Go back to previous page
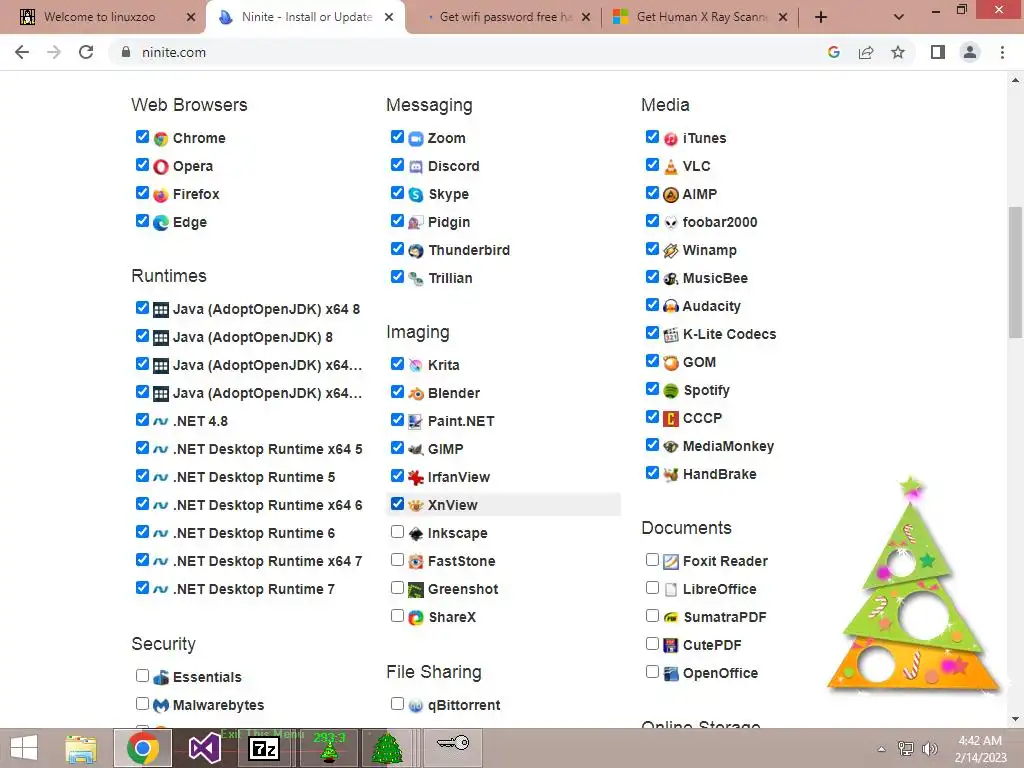1024x768 pixels. pos(22,52)
